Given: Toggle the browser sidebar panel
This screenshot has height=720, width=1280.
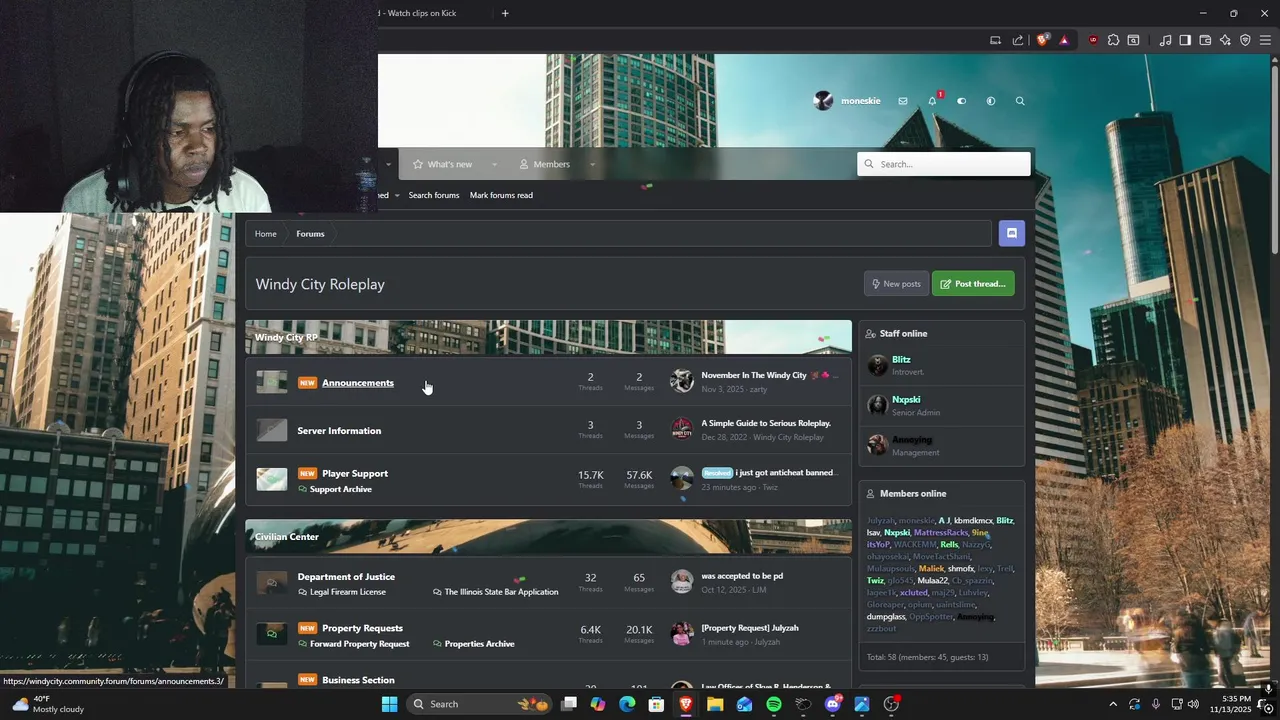Looking at the screenshot, I should 1185,40.
